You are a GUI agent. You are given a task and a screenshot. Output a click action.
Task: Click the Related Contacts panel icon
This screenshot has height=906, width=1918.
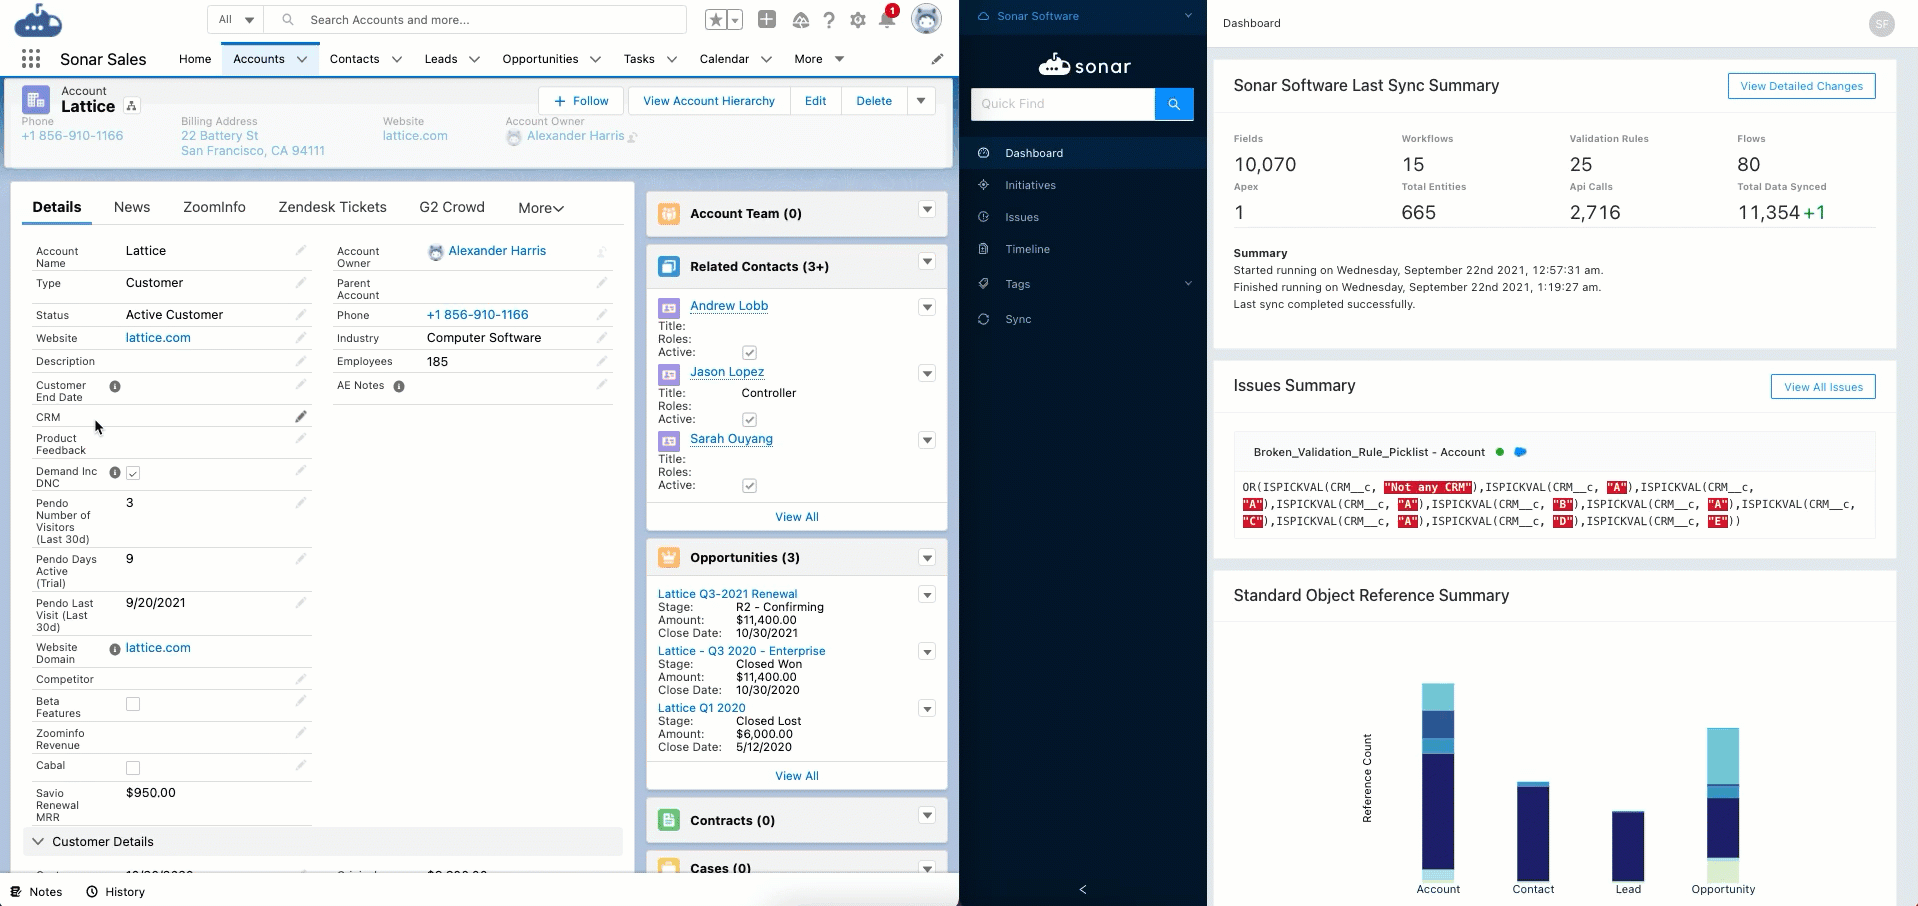(669, 266)
